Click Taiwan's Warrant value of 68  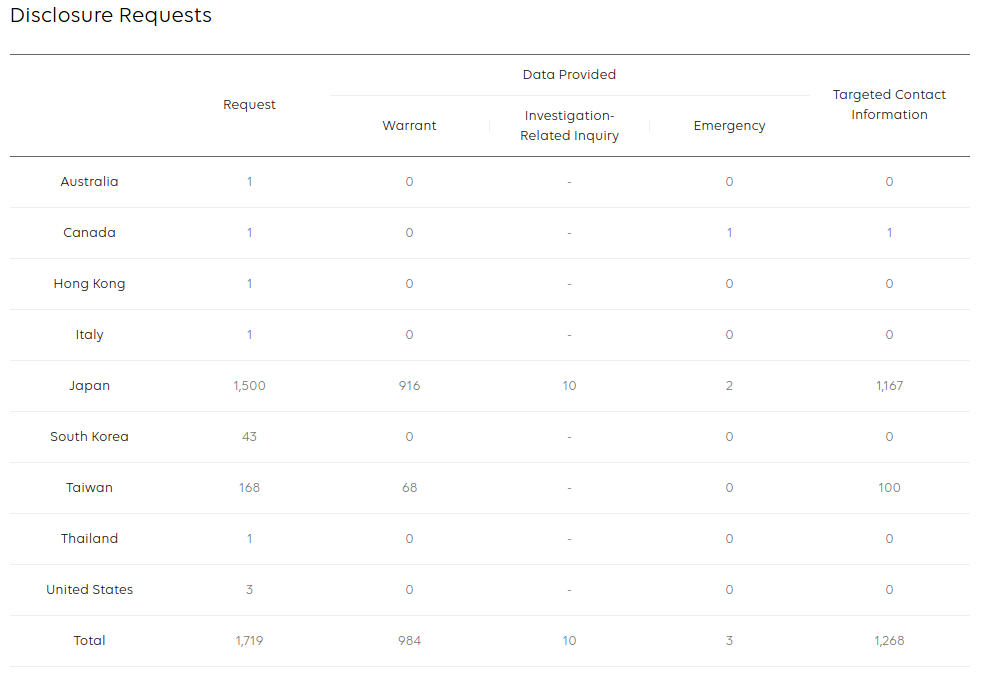tap(410, 488)
